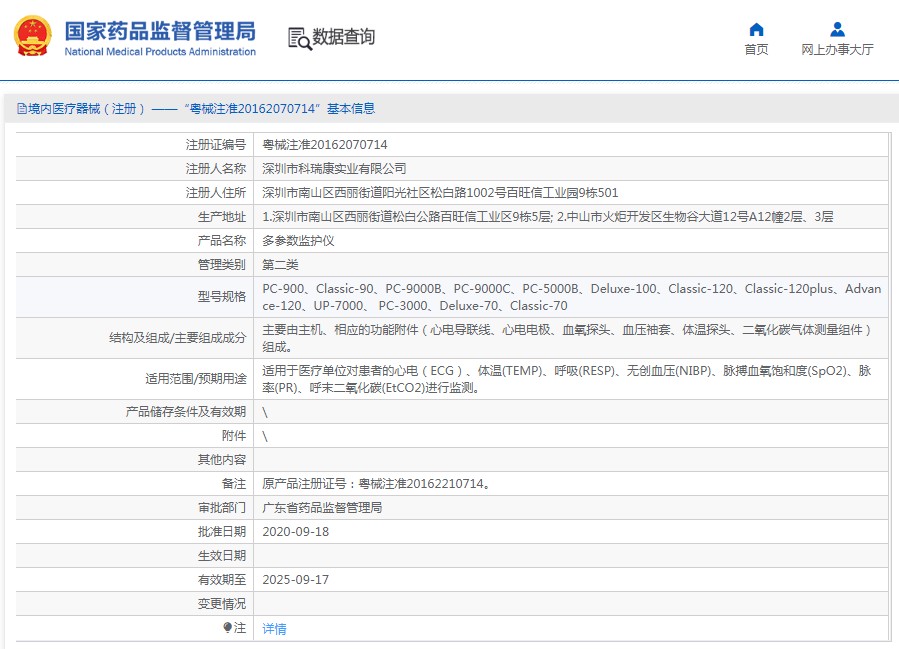Image resolution: width=899 pixels, height=649 pixels.
Task: Select 第二类 management category value
Action: pyautogui.click(x=280, y=265)
